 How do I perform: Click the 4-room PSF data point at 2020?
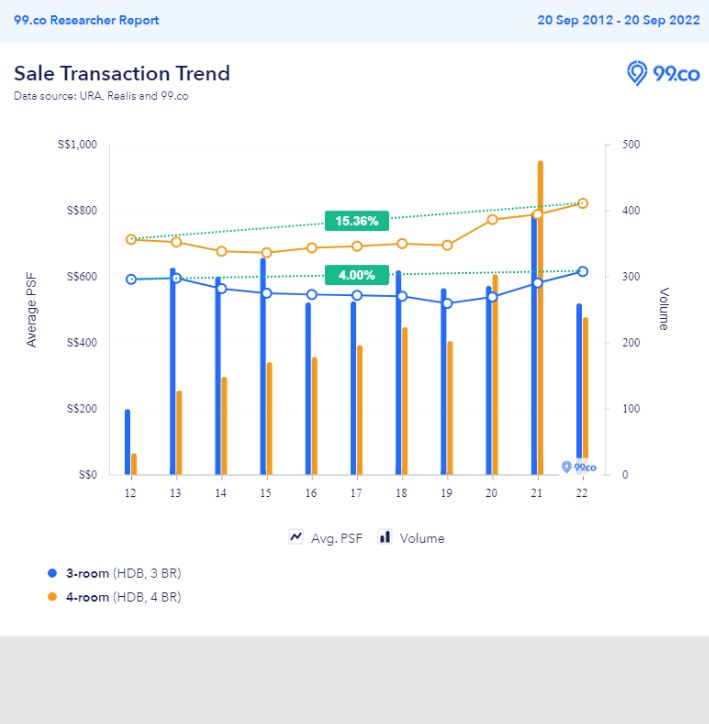click(x=492, y=219)
